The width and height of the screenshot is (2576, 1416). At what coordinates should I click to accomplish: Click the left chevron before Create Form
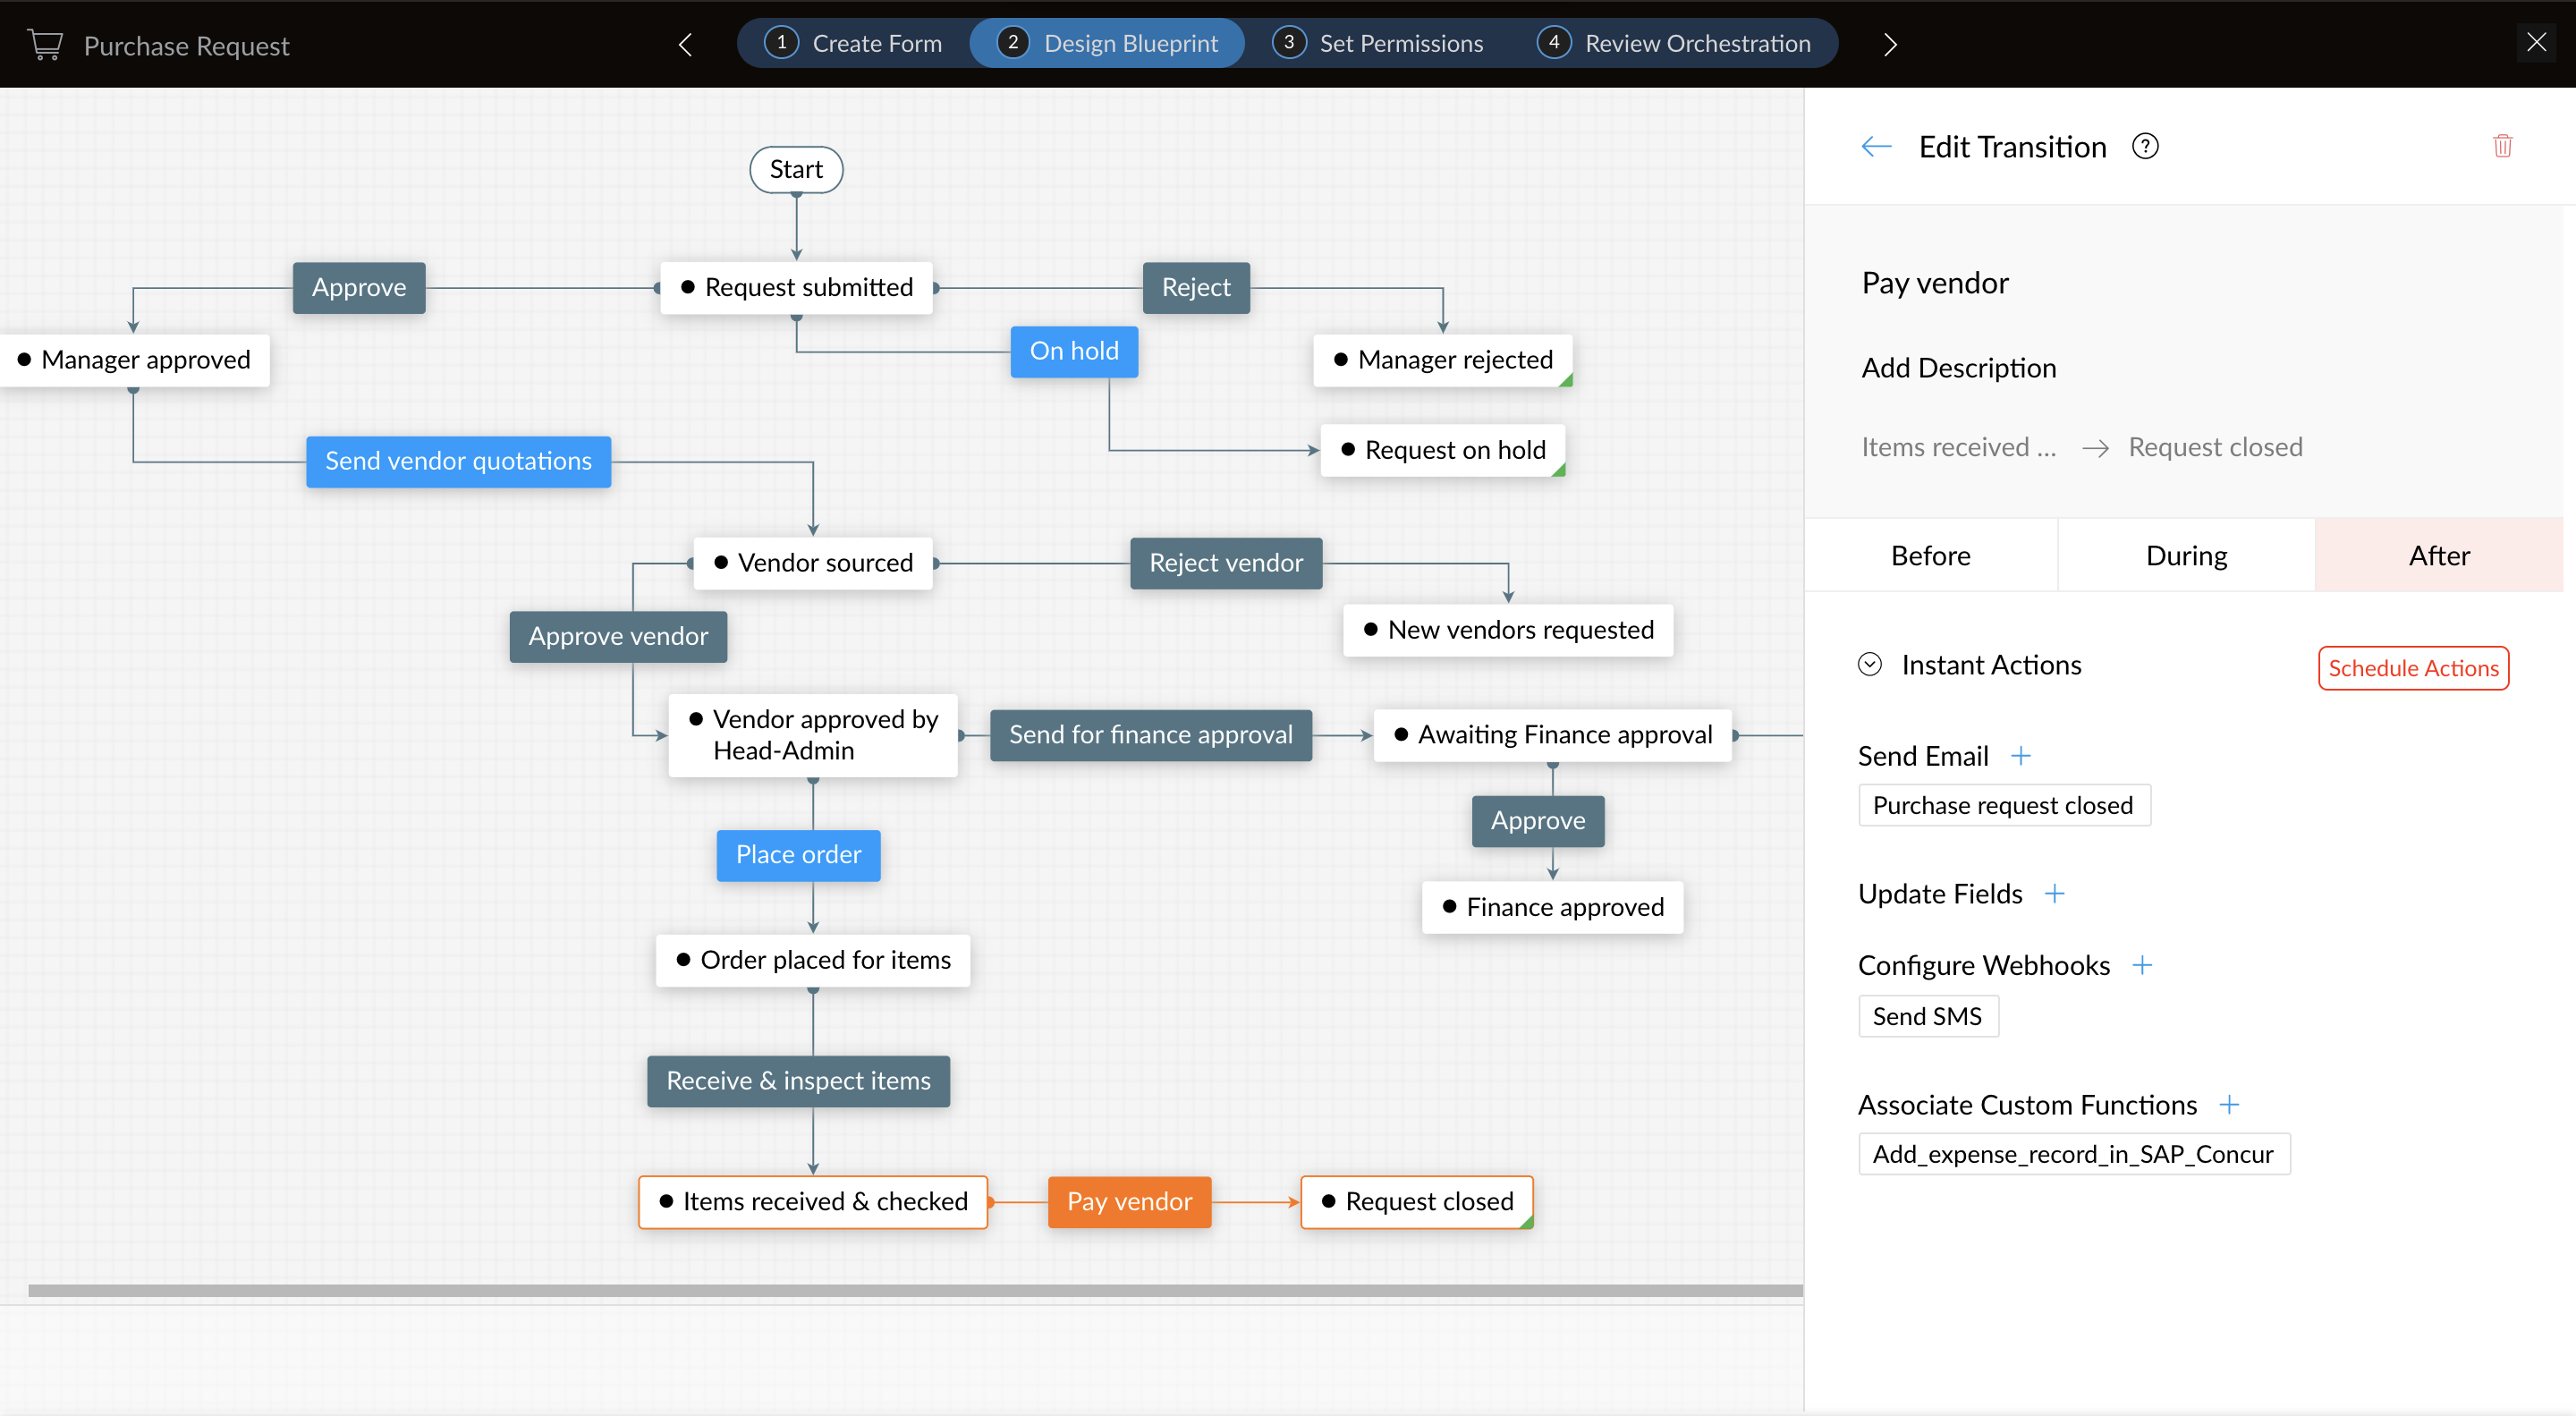pos(685,44)
